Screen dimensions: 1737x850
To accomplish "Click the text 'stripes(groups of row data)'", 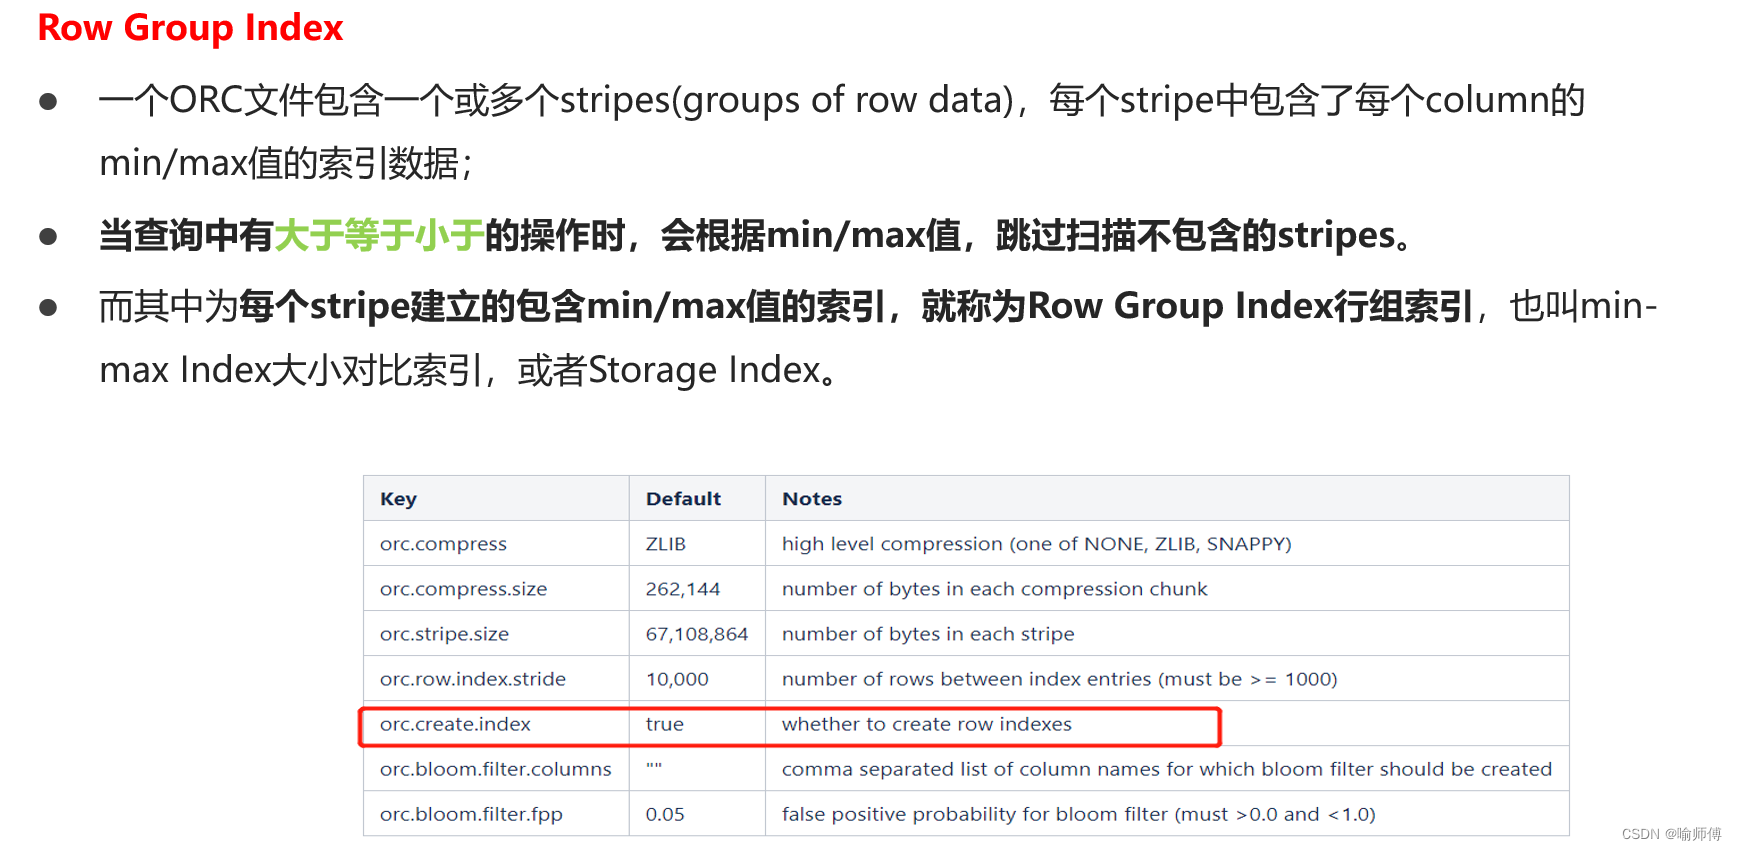I will [787, 100].
